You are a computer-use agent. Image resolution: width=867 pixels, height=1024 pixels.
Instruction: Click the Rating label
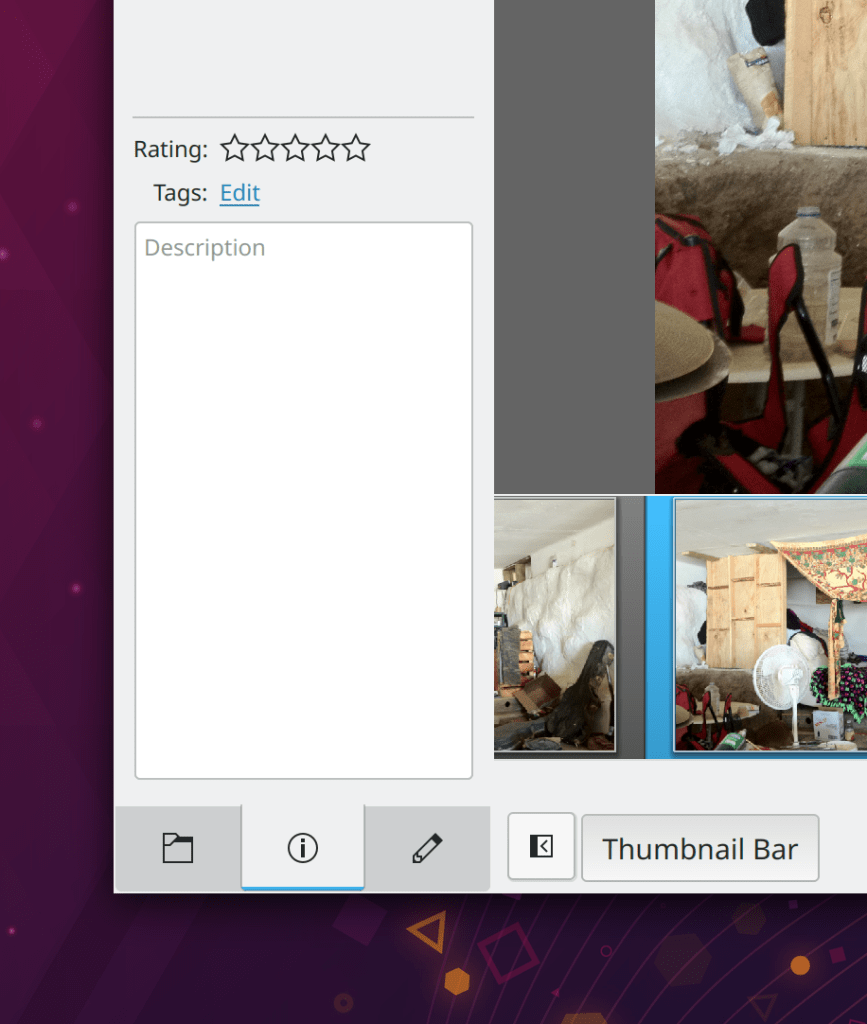[171, 150]
